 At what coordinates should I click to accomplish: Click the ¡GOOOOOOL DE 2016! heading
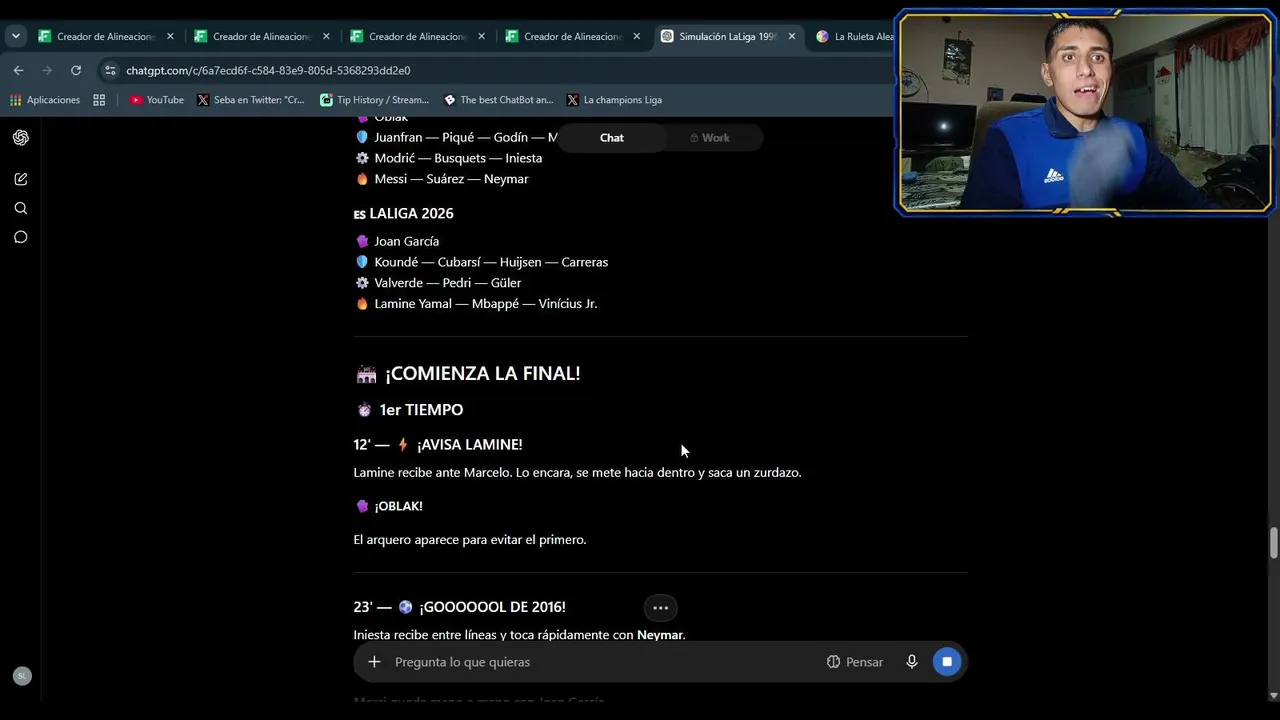(x=492, y=607)
